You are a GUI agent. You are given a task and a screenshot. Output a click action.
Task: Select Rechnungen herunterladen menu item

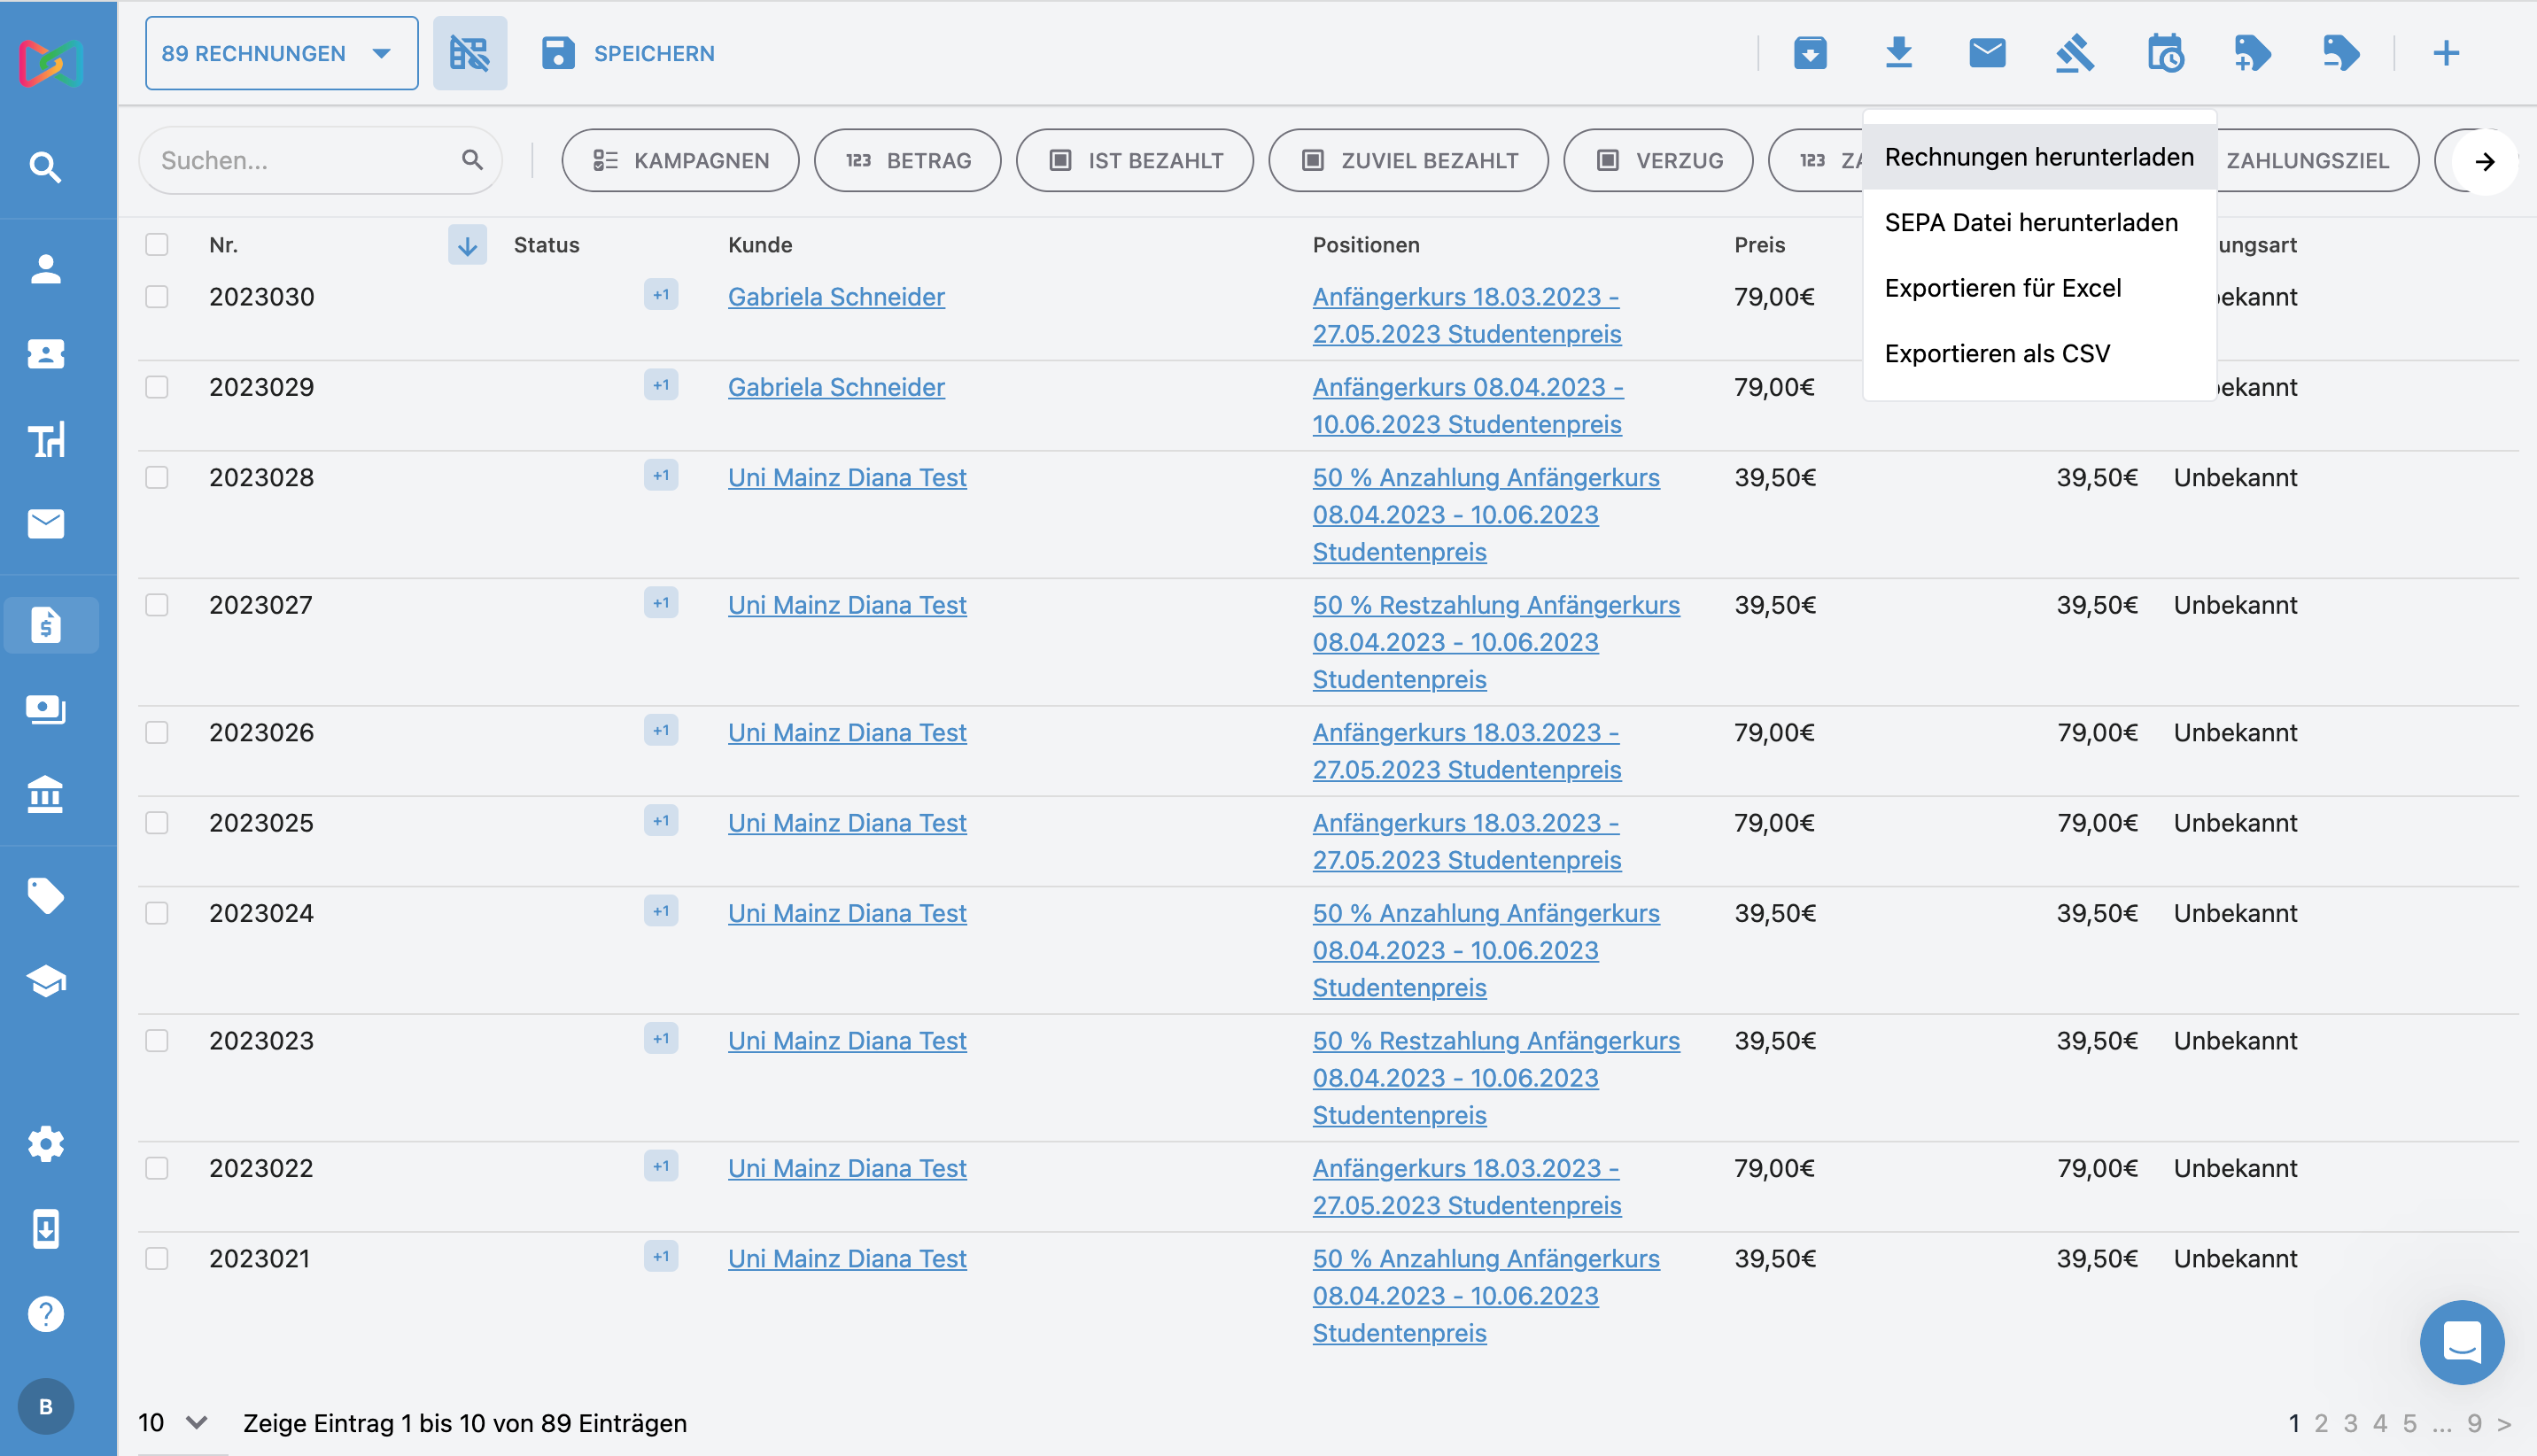tap(2038, 157)
